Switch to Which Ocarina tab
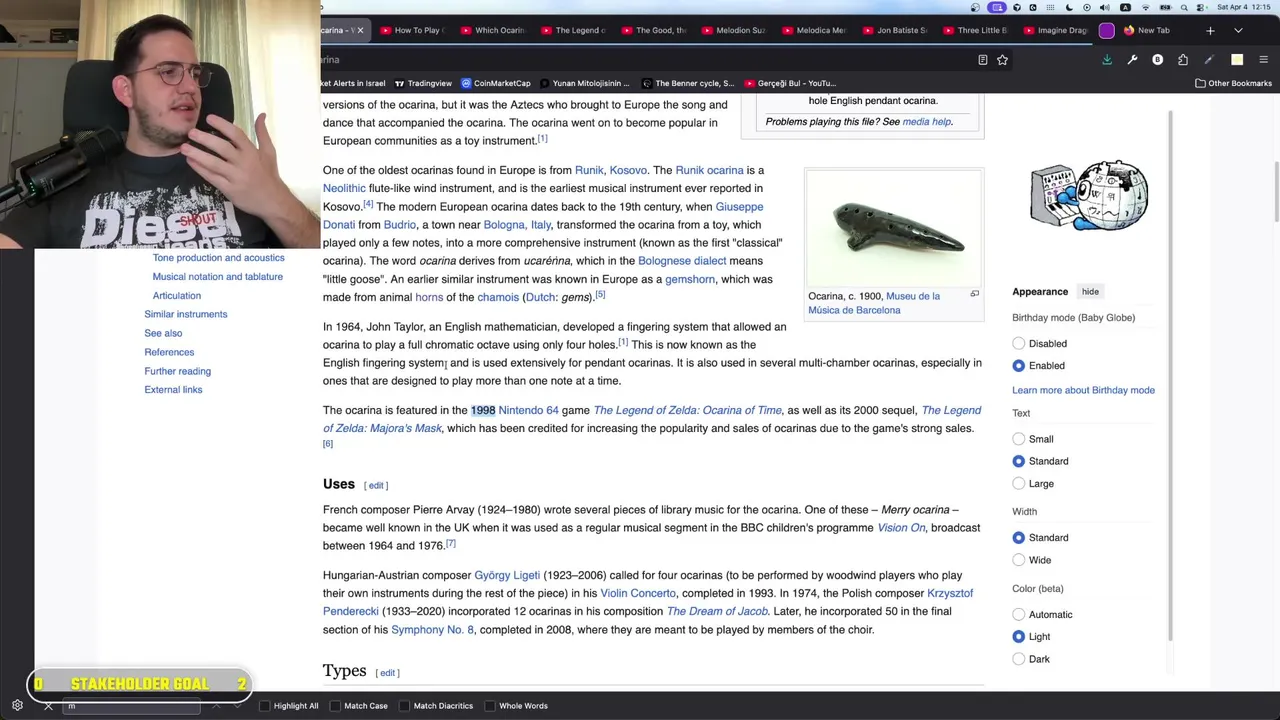 pos(494,30)
